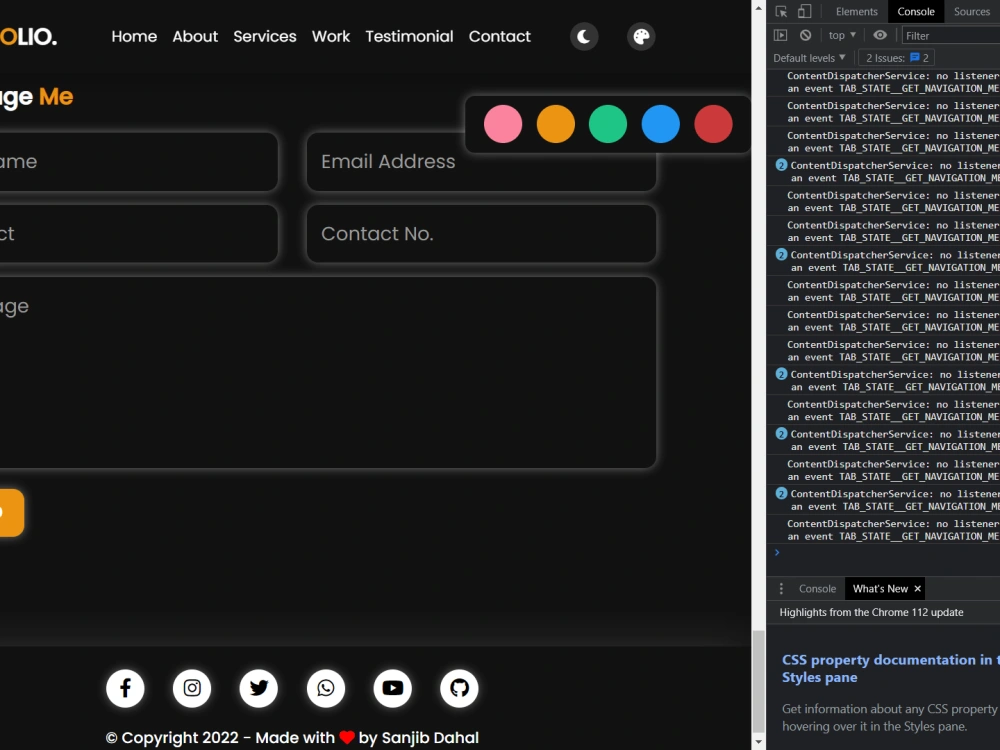This screenshot has height=750, width=1000.
Task: Select the orange theme color
Action: (555, 124)
